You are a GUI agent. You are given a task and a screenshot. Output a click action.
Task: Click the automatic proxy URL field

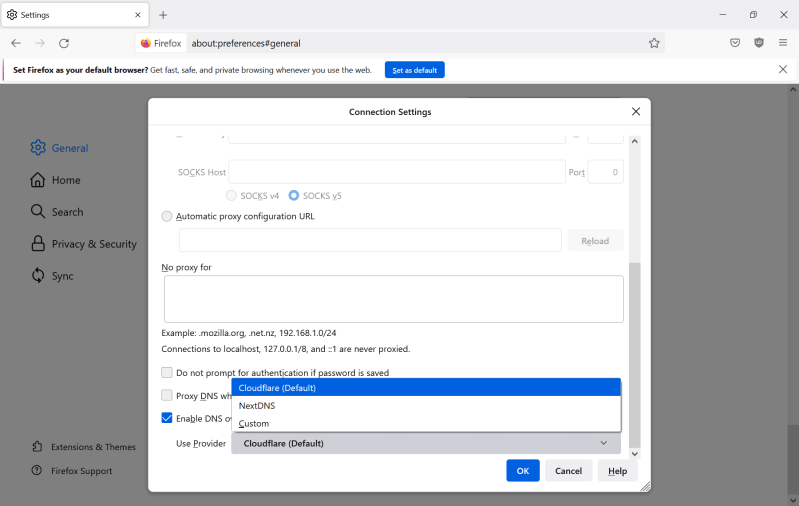[370, 241]
